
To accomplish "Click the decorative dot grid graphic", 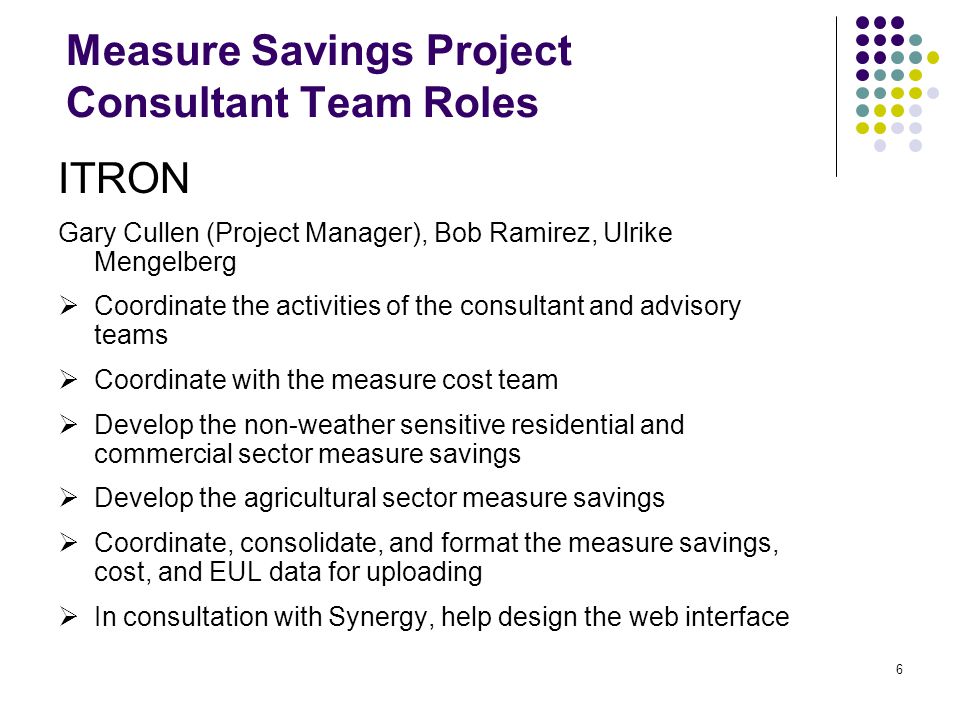I will click(x=897, y=84).
